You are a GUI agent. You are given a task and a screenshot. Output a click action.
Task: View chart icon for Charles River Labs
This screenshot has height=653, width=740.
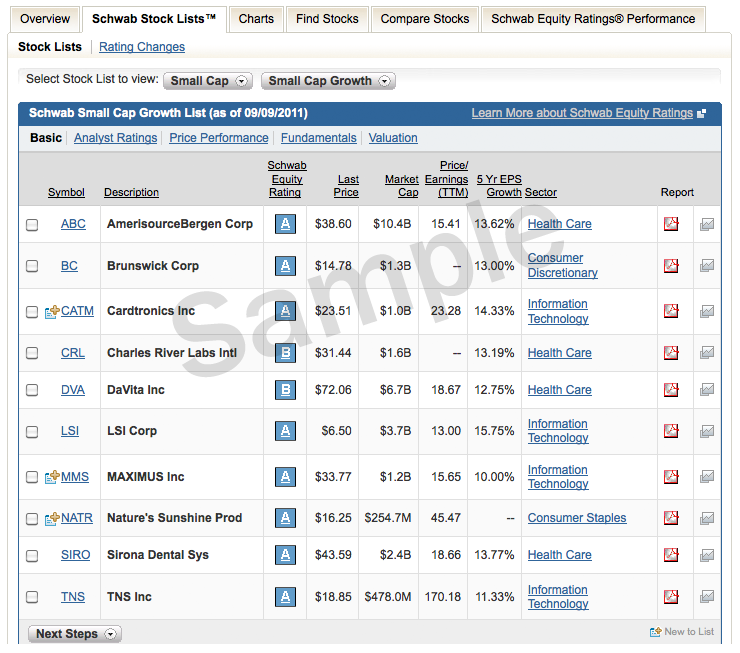[x=706, y=352]
